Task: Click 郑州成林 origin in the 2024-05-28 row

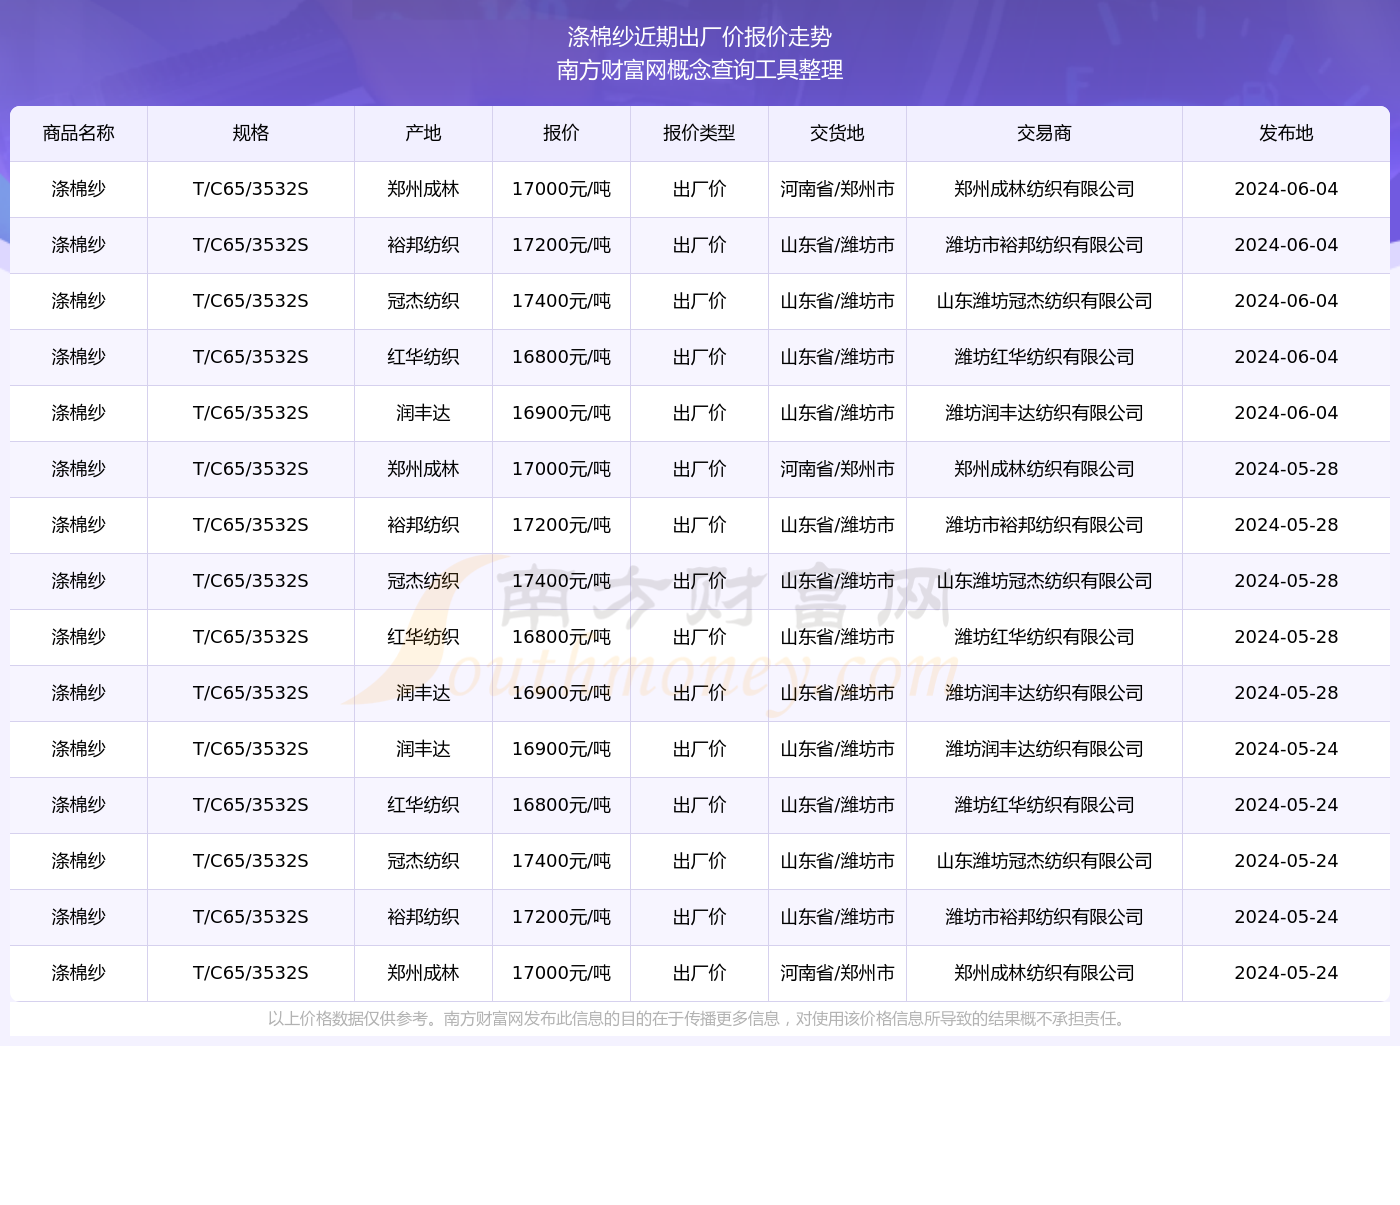Action: coord(423,469)
